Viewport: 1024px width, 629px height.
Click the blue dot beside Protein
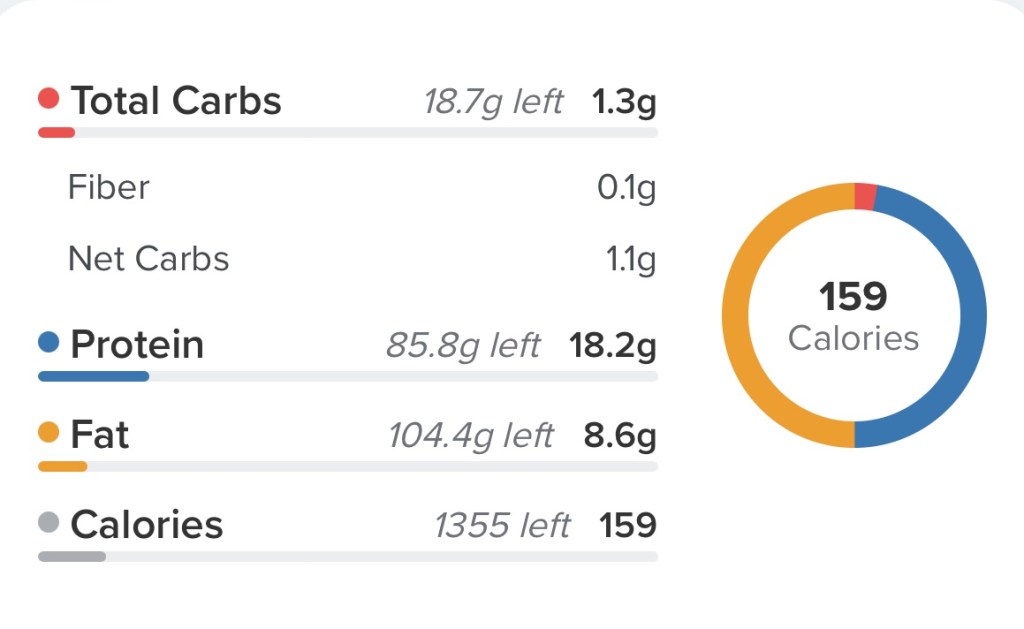point(49,343)
